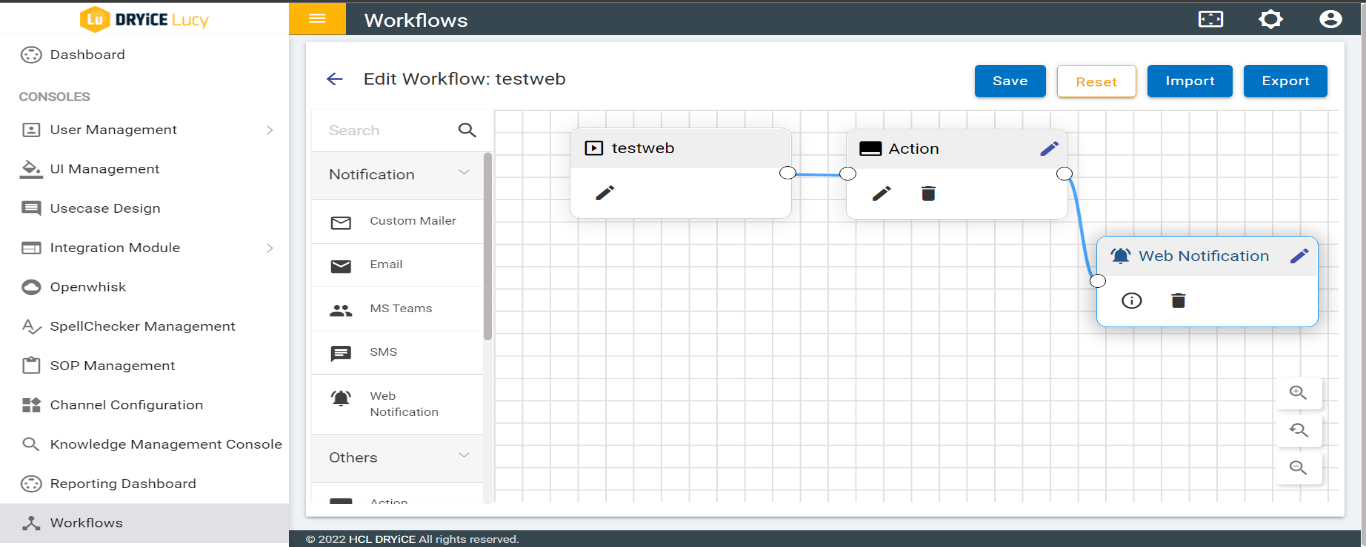Open the hamburger menu button
The height and width of the screenshot is (547, 1366).
click(x=317, y=19)
